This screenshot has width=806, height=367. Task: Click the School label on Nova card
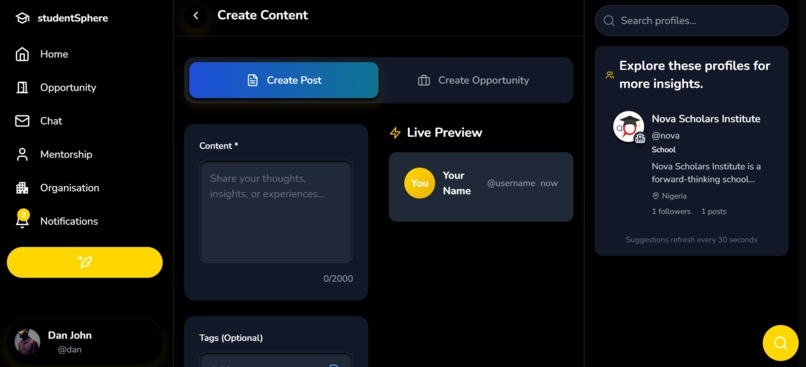click(664, 150)
